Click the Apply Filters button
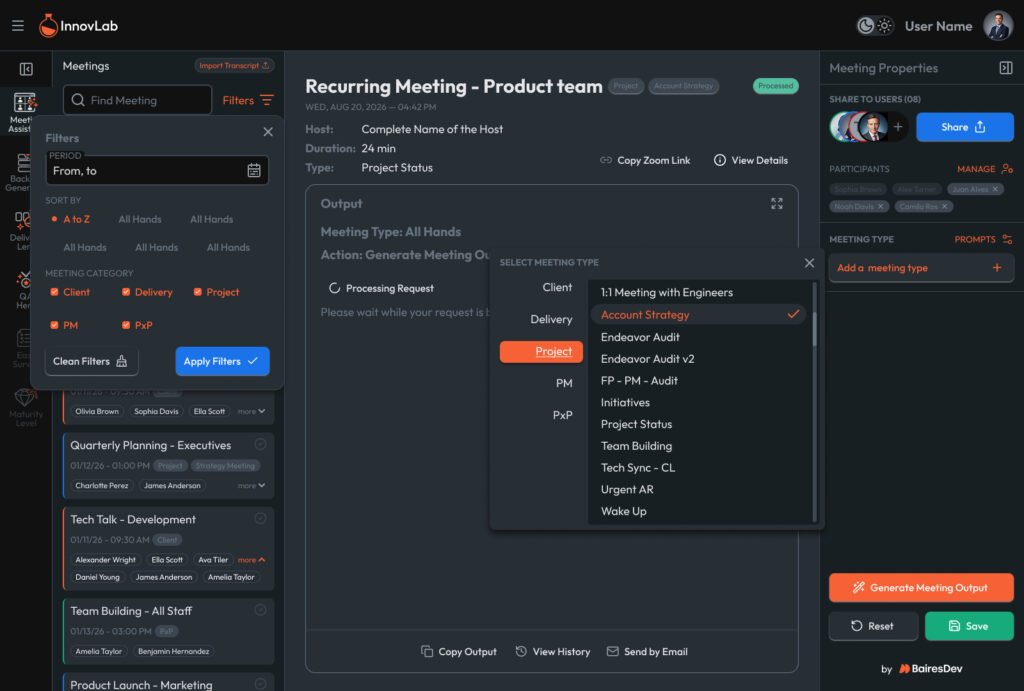 tap(222, 361)
